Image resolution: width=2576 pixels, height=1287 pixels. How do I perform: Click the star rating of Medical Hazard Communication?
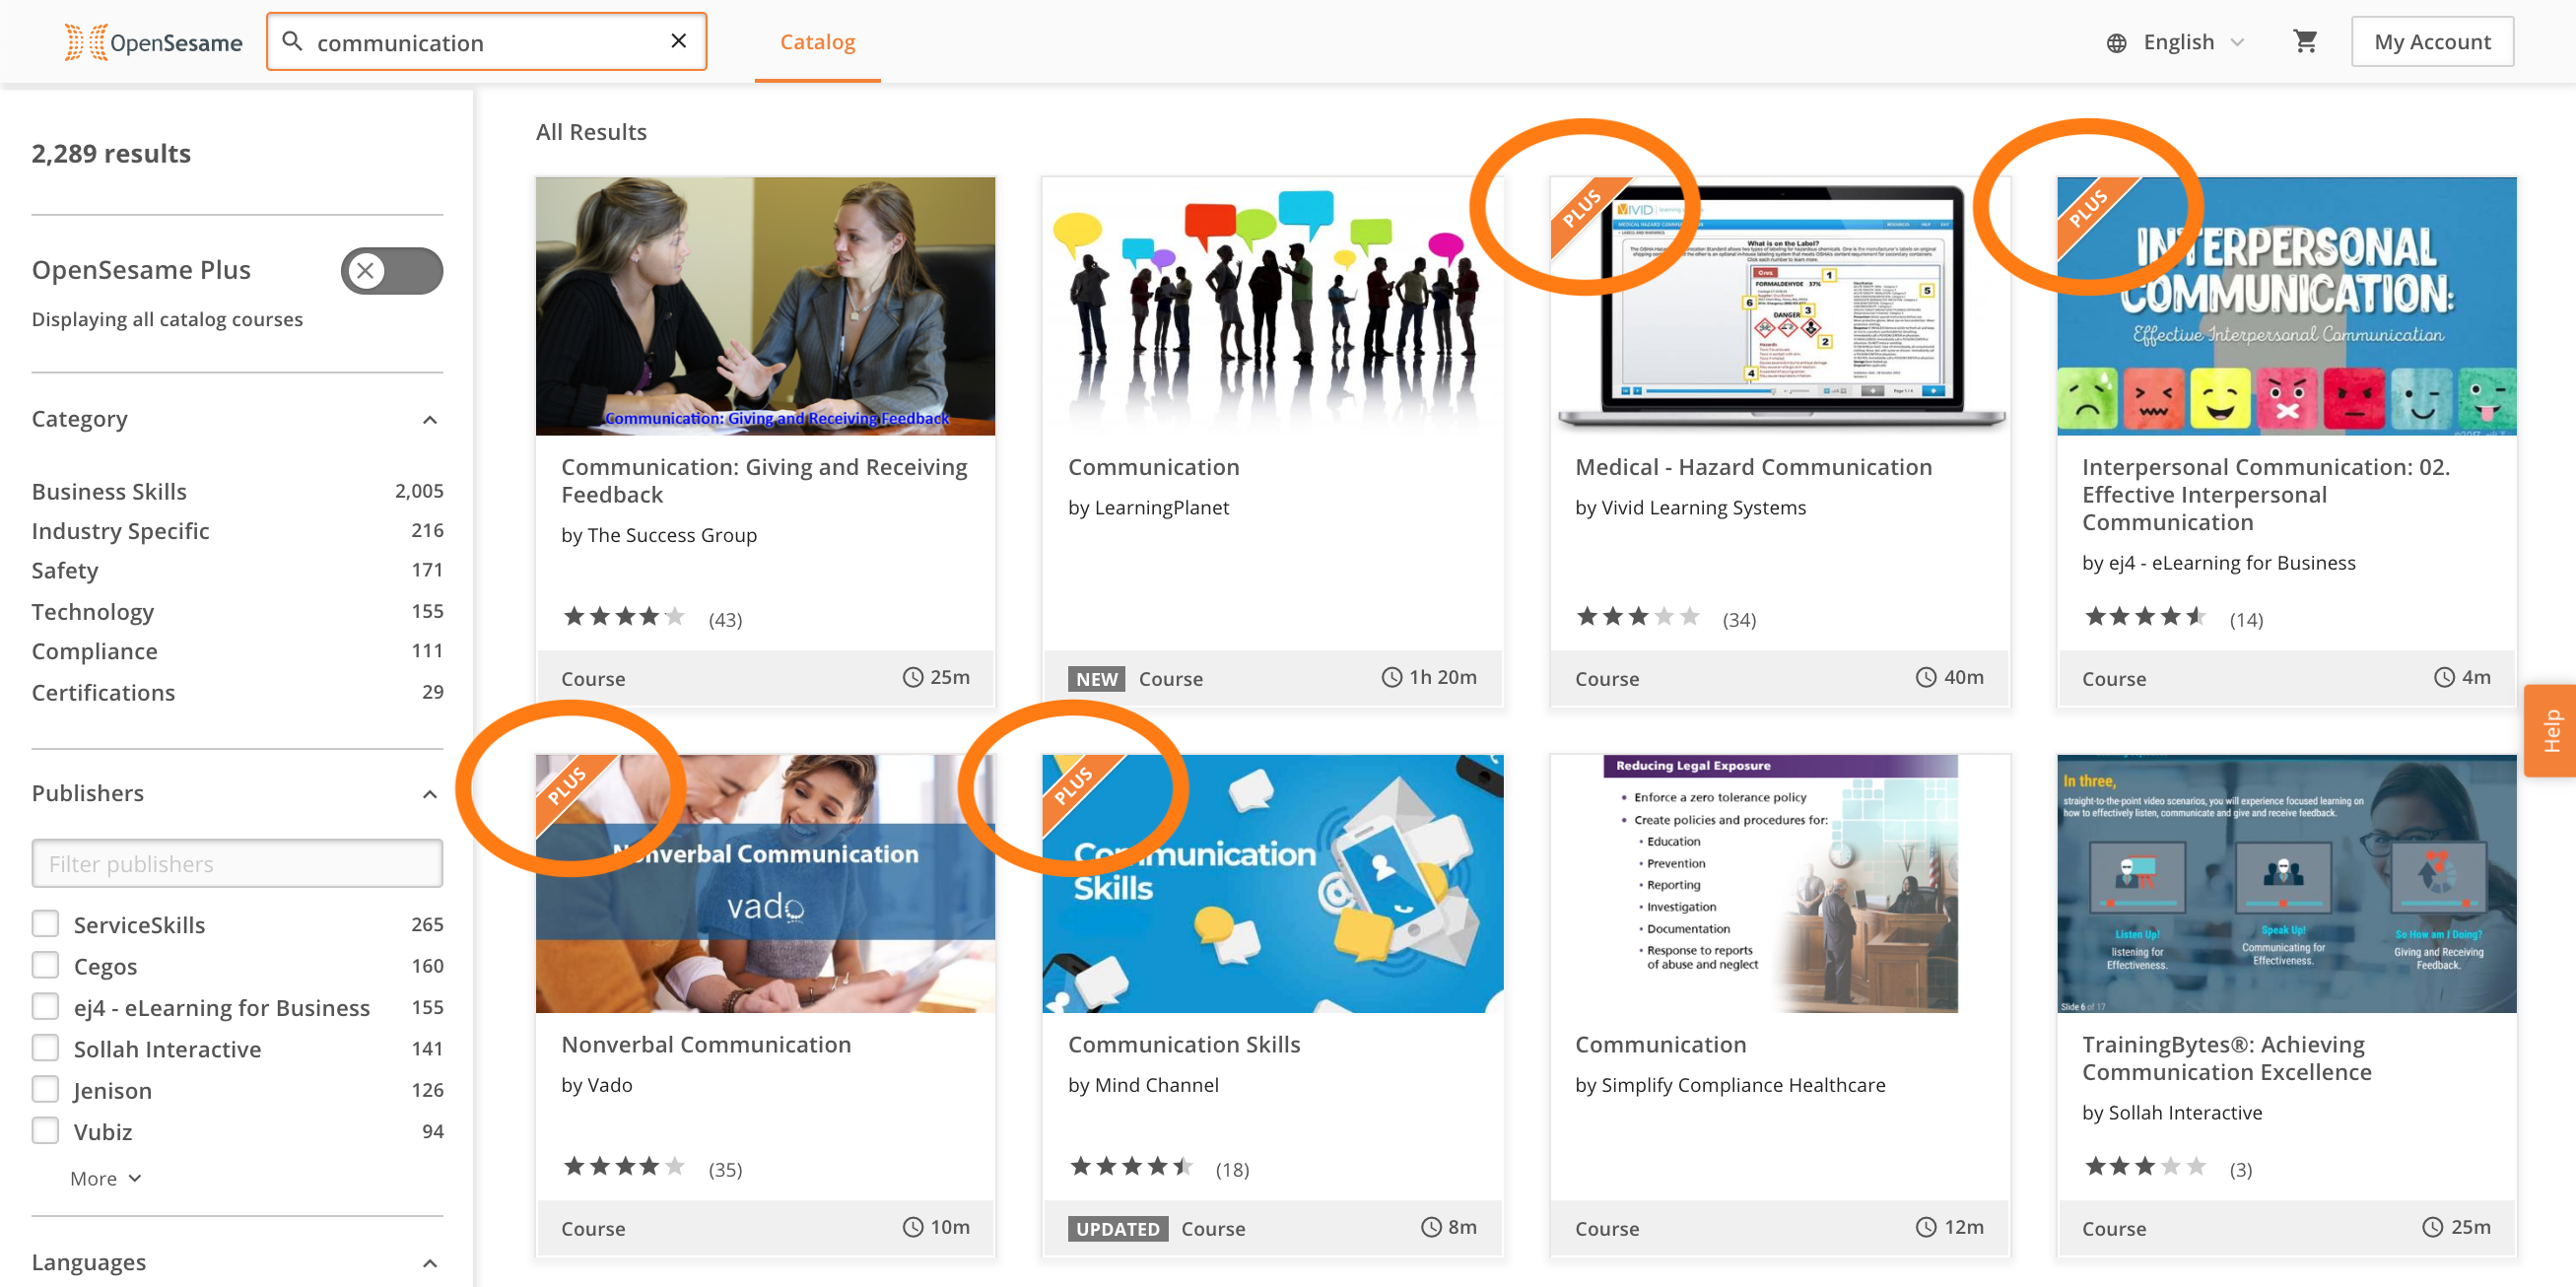tap(1638, 617)
